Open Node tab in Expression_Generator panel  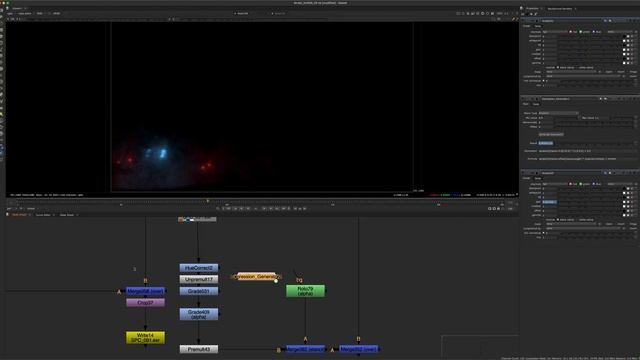536,104
